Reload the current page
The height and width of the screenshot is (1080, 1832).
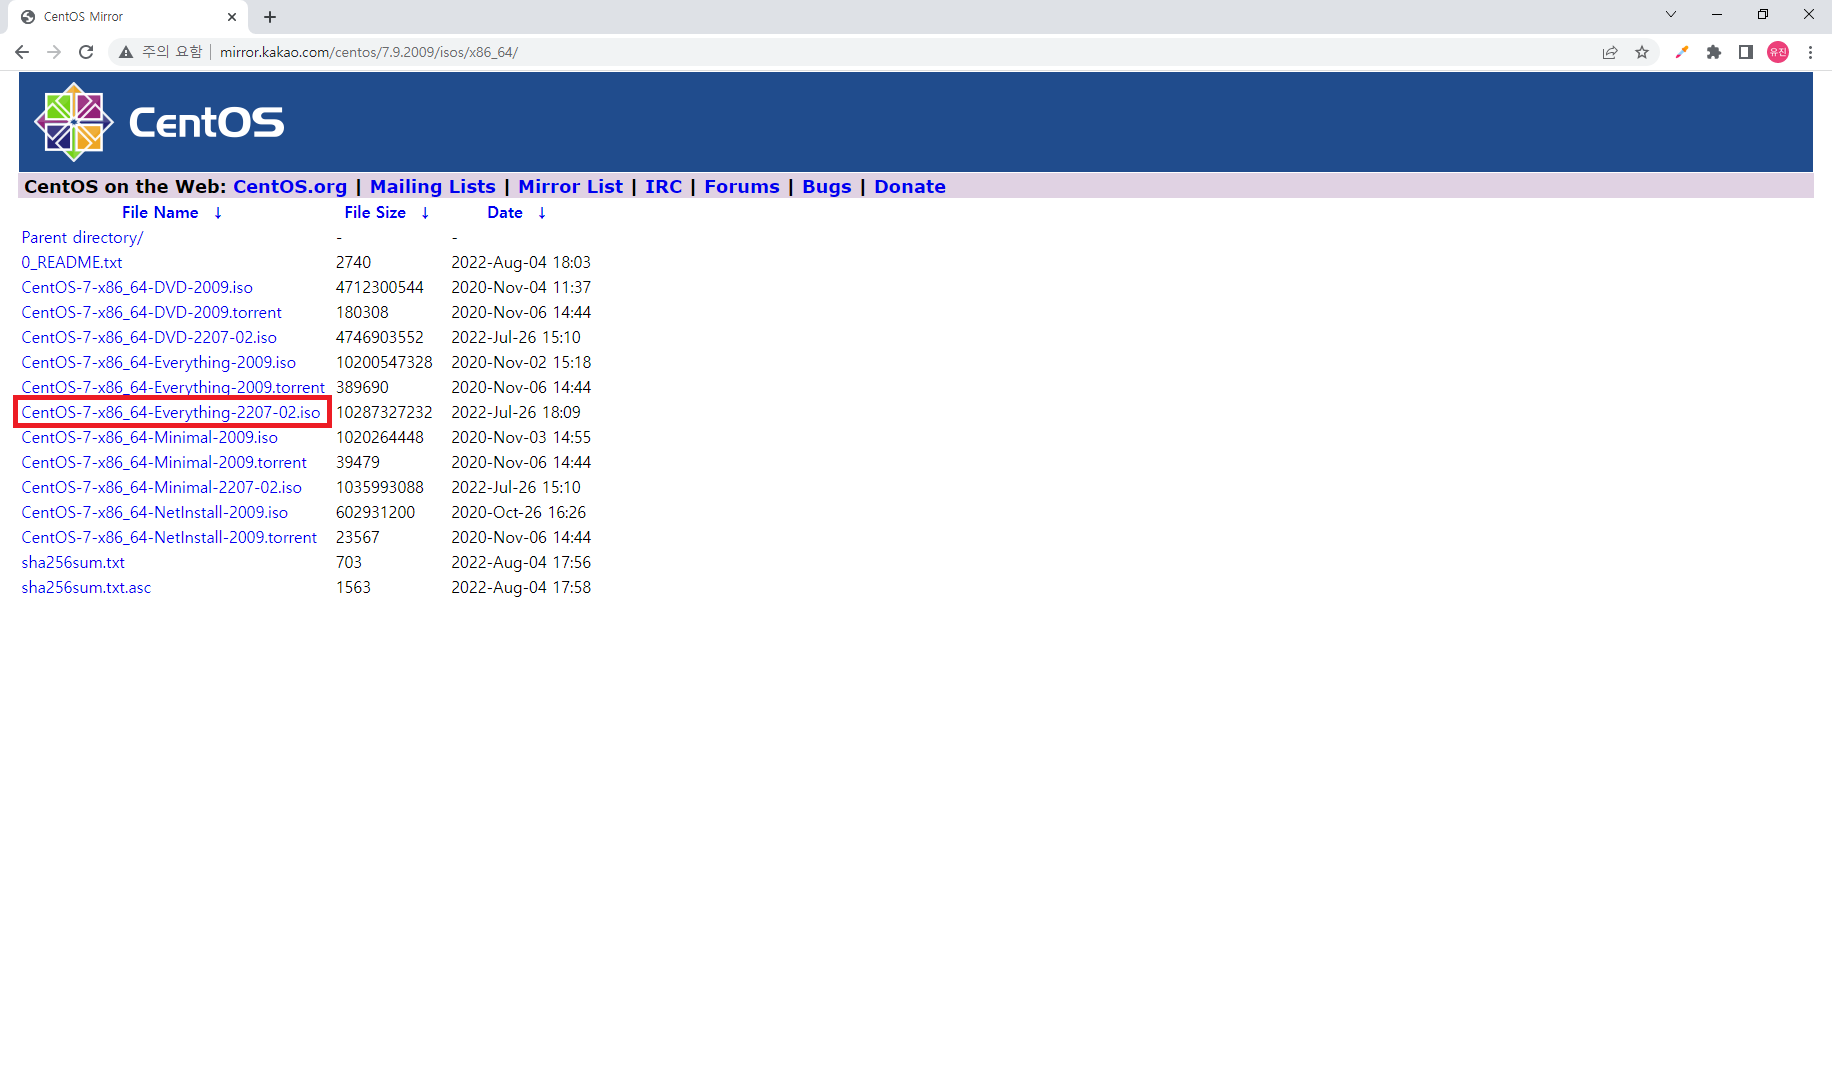coord(86,52)
